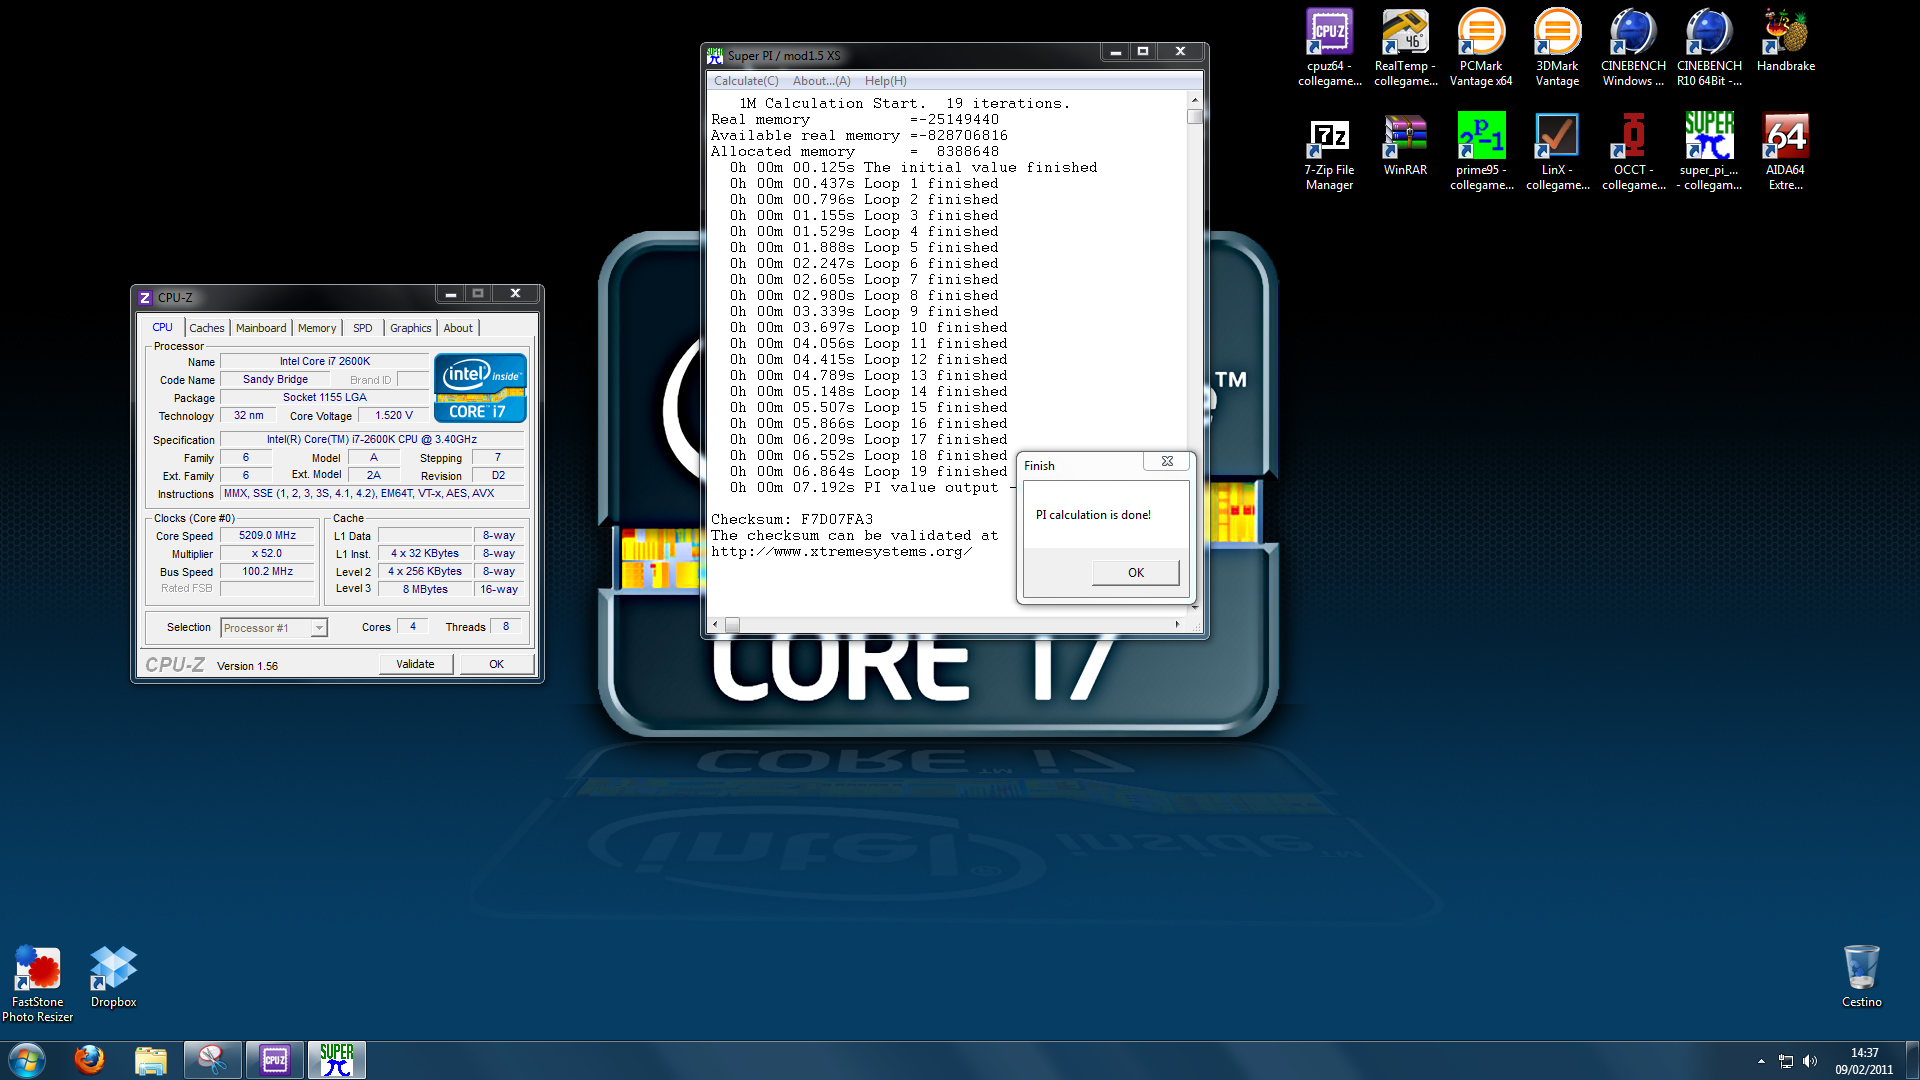Open the Calculate(C) menu in Super PI
The image size is (1920, 1080).
pyautogui.click(x=745, y=81)
